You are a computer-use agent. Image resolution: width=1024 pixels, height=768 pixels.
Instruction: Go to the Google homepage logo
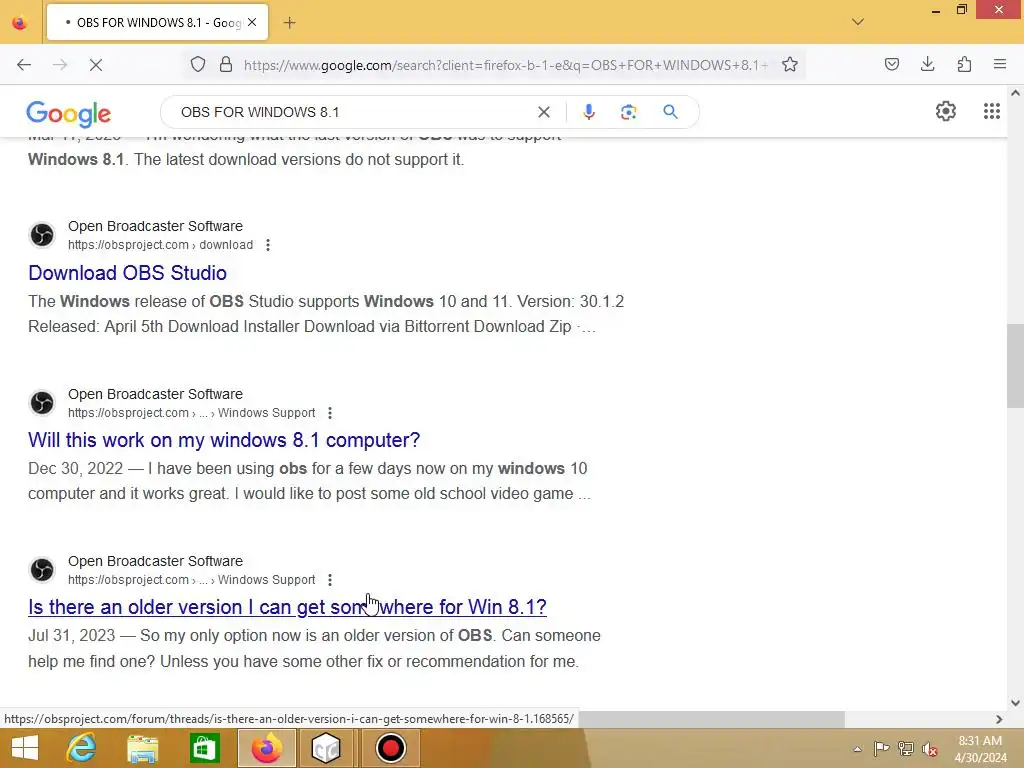[69, 114]
